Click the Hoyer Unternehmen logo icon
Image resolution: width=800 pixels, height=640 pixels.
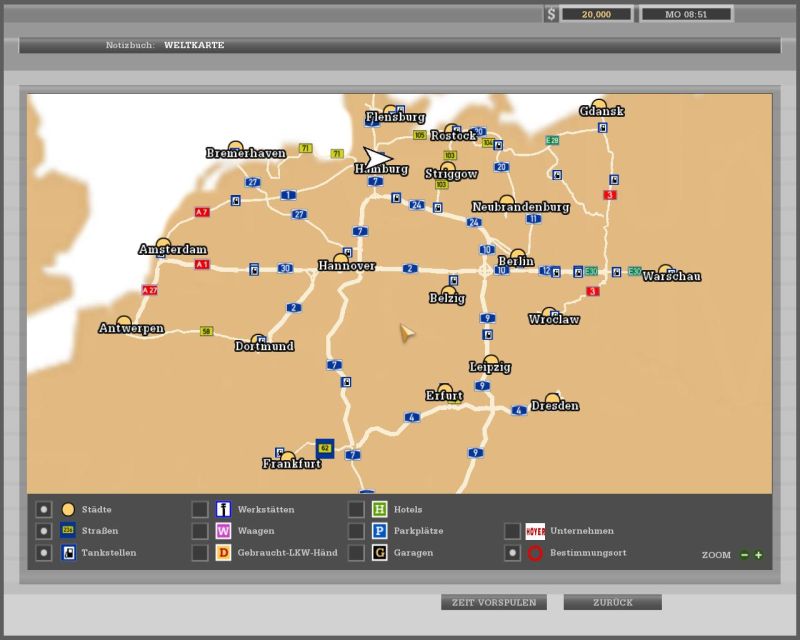pyautogui.click(x=535, y=531)
